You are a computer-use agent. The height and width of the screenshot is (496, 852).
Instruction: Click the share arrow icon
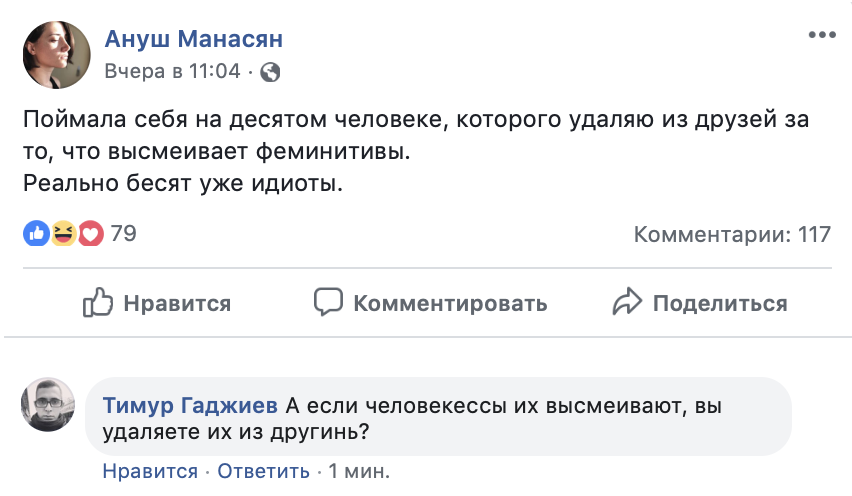(627, 302)
